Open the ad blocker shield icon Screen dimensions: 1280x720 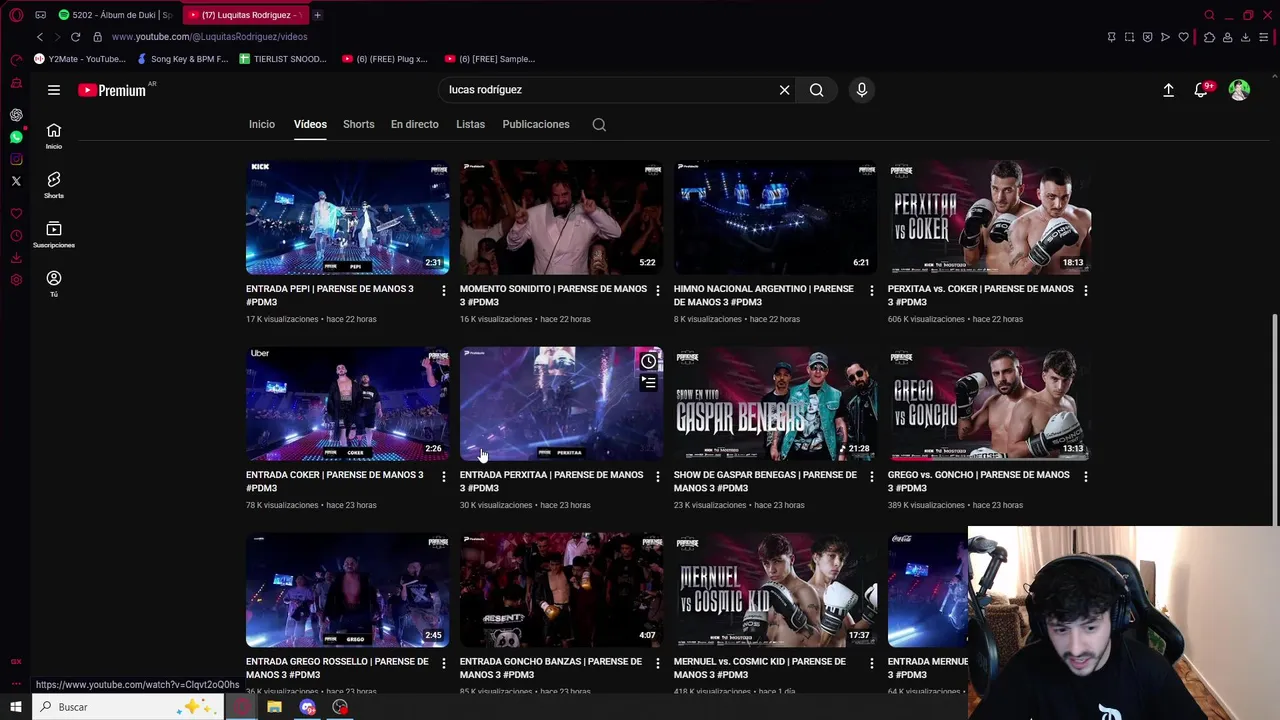[1147, 37]
